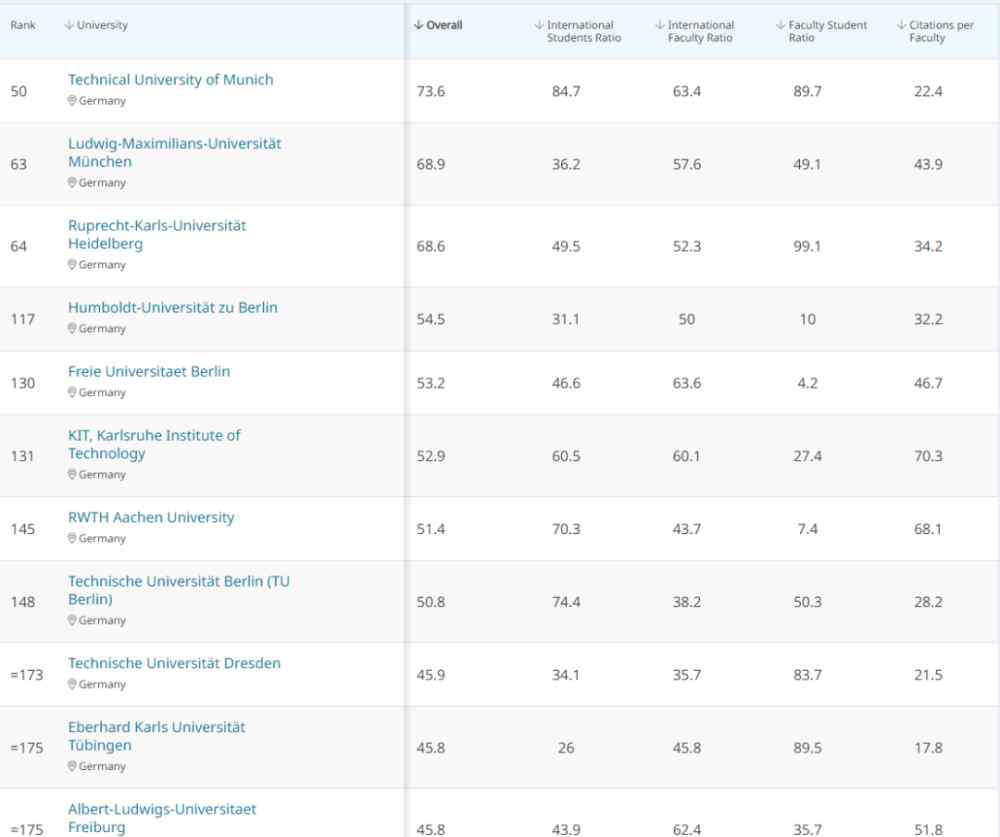The height and width of the screenshot is (837, 1000).
Task: Open Technische Universität Dresden page
Action: coord(174,663)
